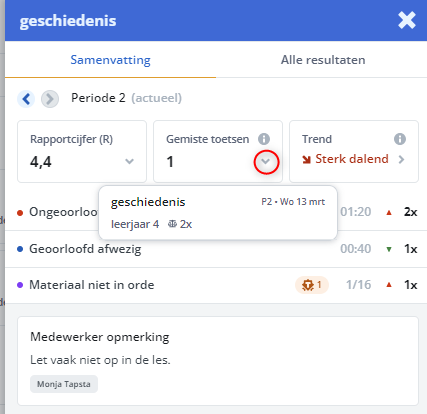The width and height of the screenshot is (427, 414).
Task: Open the geschiedenis missed test popup entry
Action: pos(218,213)
